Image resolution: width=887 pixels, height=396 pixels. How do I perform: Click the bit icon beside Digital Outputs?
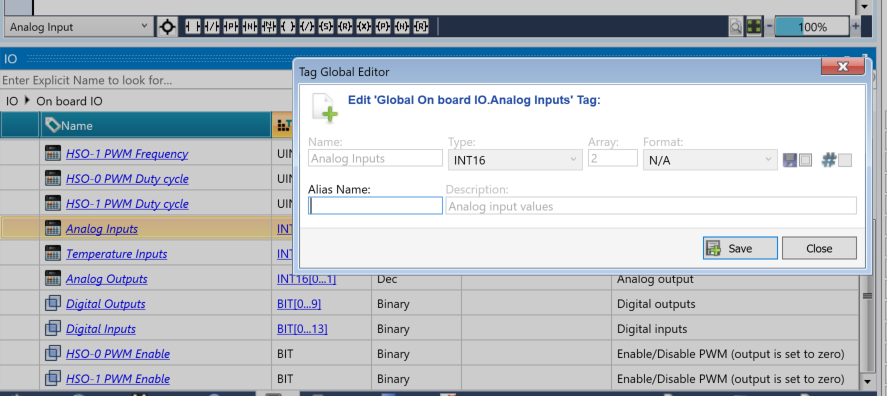point(53,303)
